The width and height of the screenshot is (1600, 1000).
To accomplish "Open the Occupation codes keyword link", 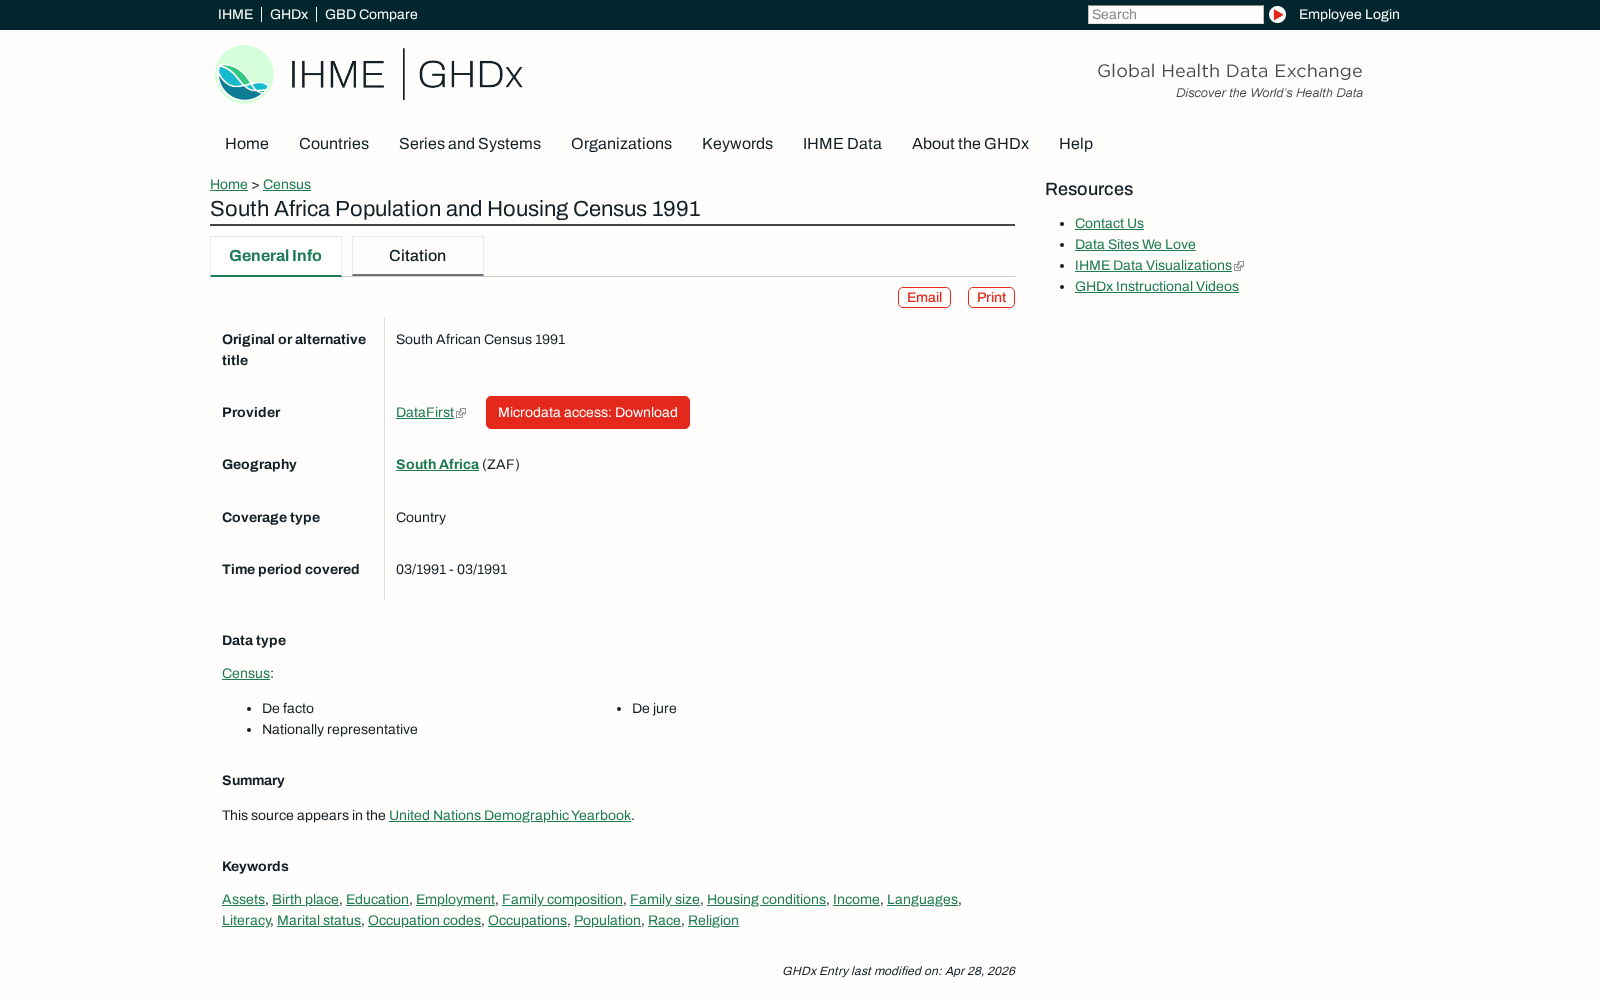I will point(424,920).
